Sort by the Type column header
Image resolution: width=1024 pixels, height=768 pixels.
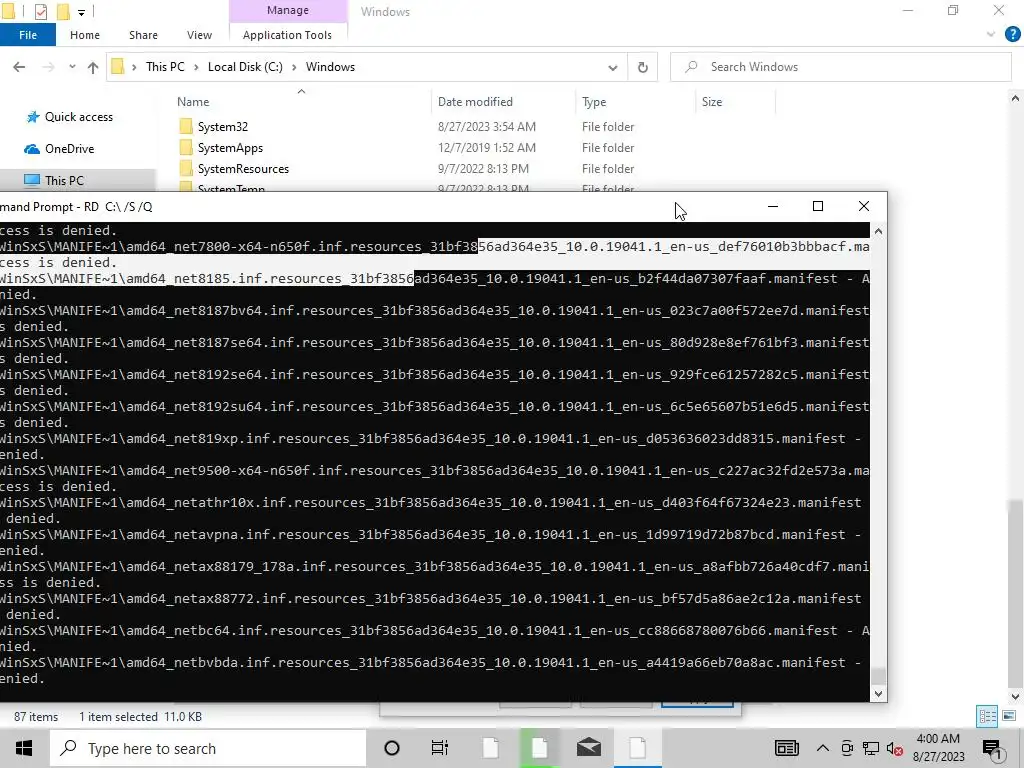pyautogui.click(x=594, y=102)
